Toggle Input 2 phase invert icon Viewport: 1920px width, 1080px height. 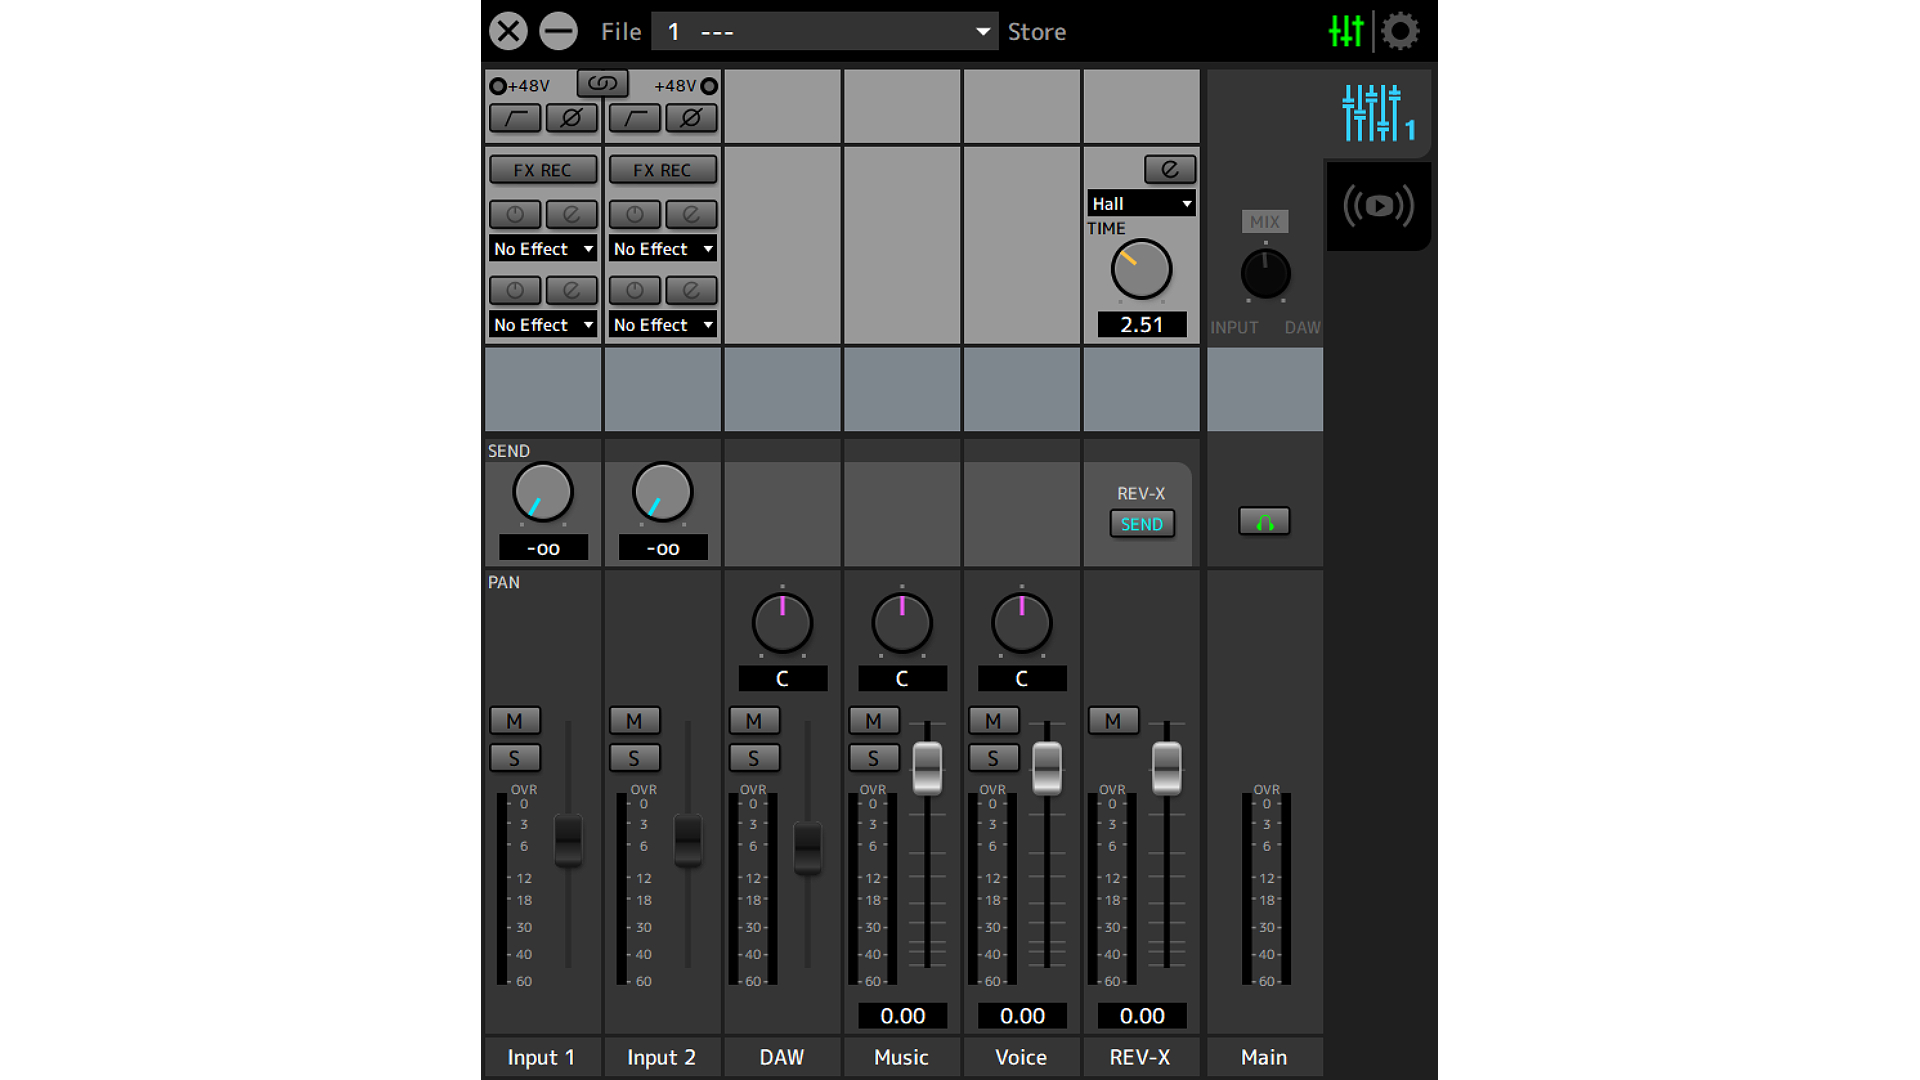[x=691, y=118]
